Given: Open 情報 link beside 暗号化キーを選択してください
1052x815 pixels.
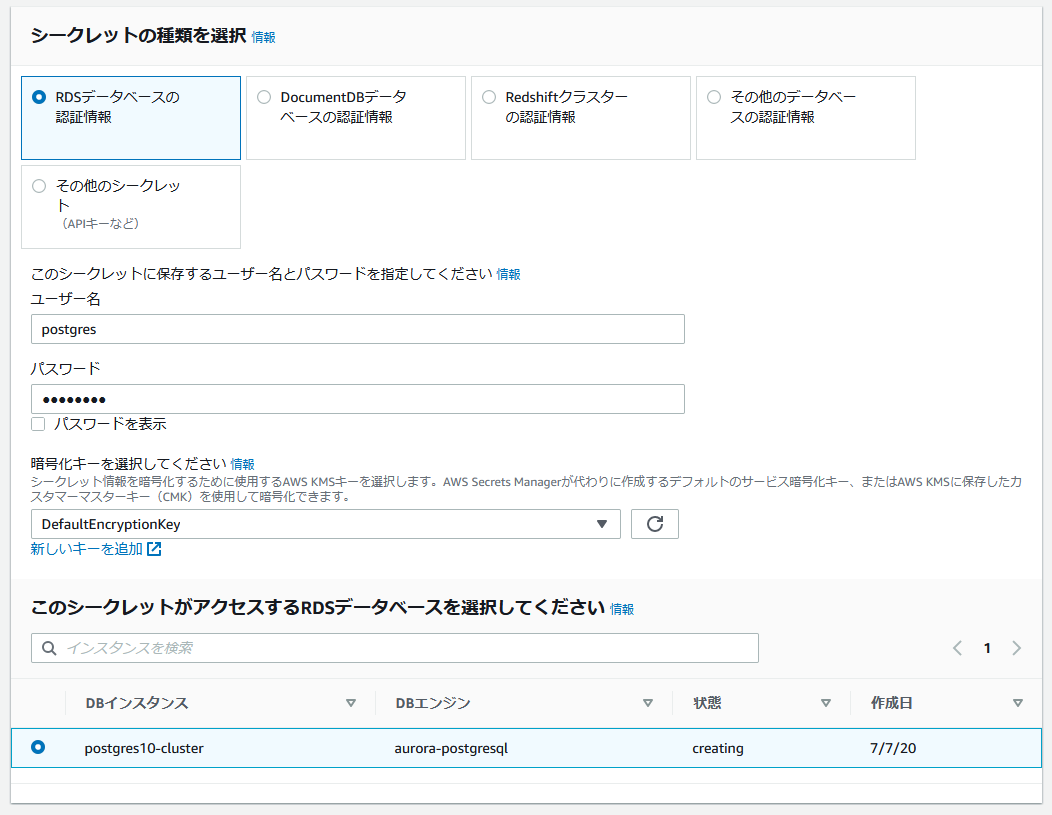Looking at the screenshot, I should (x=242, y=464).
